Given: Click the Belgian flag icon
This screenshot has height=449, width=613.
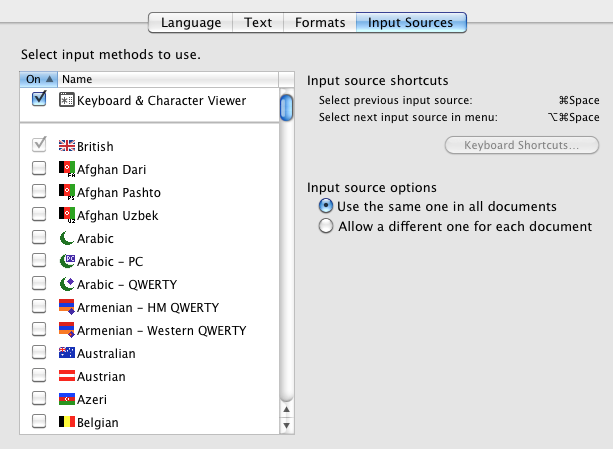Looking at the screenshot, I should (x=67, y=422).
